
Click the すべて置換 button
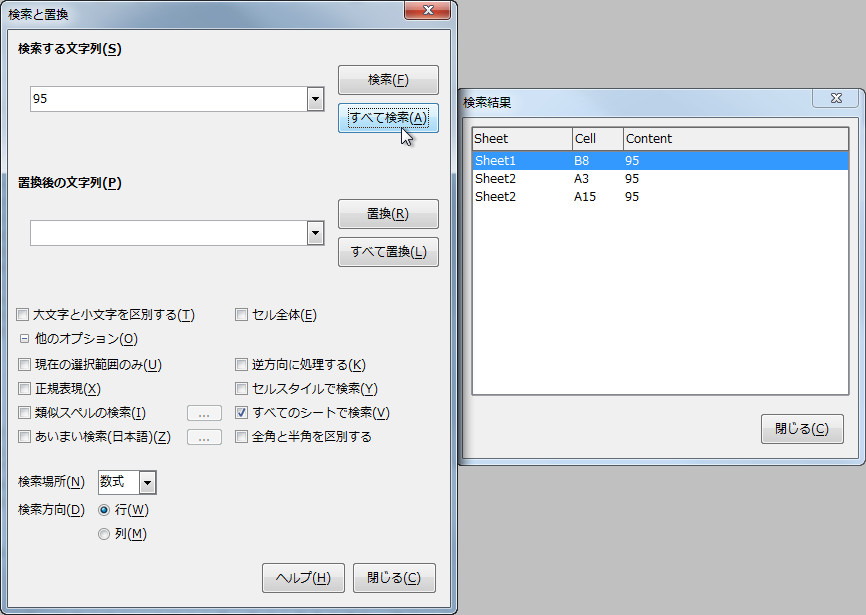388,251
